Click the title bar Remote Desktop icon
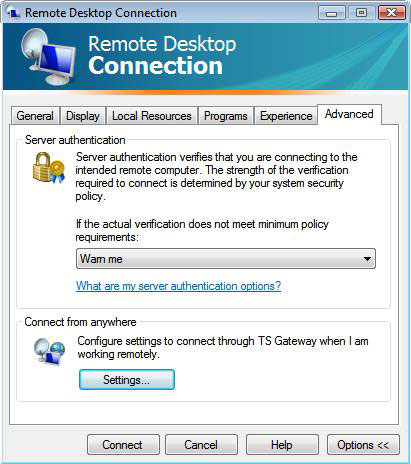 (x=14, y=13)
